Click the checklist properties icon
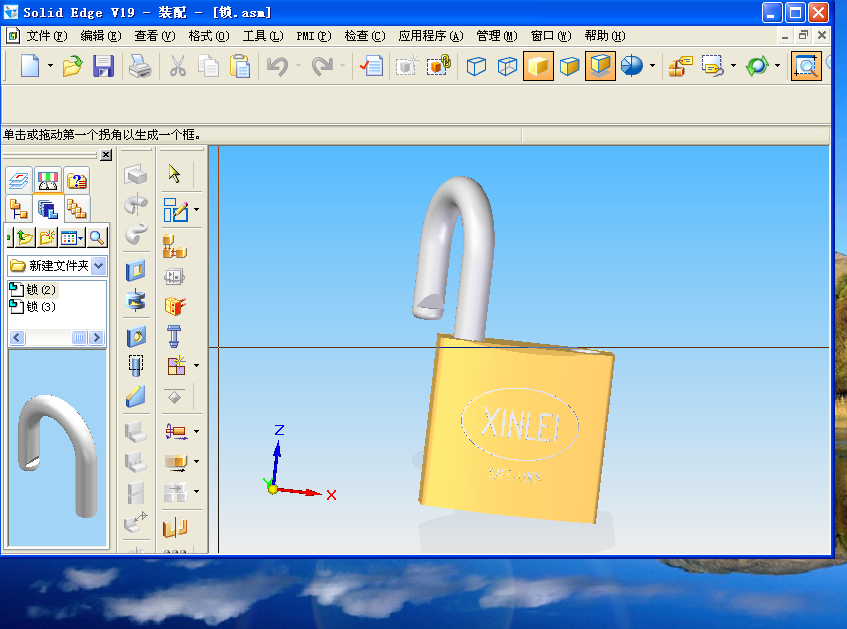847x629 pixels. 372,66
